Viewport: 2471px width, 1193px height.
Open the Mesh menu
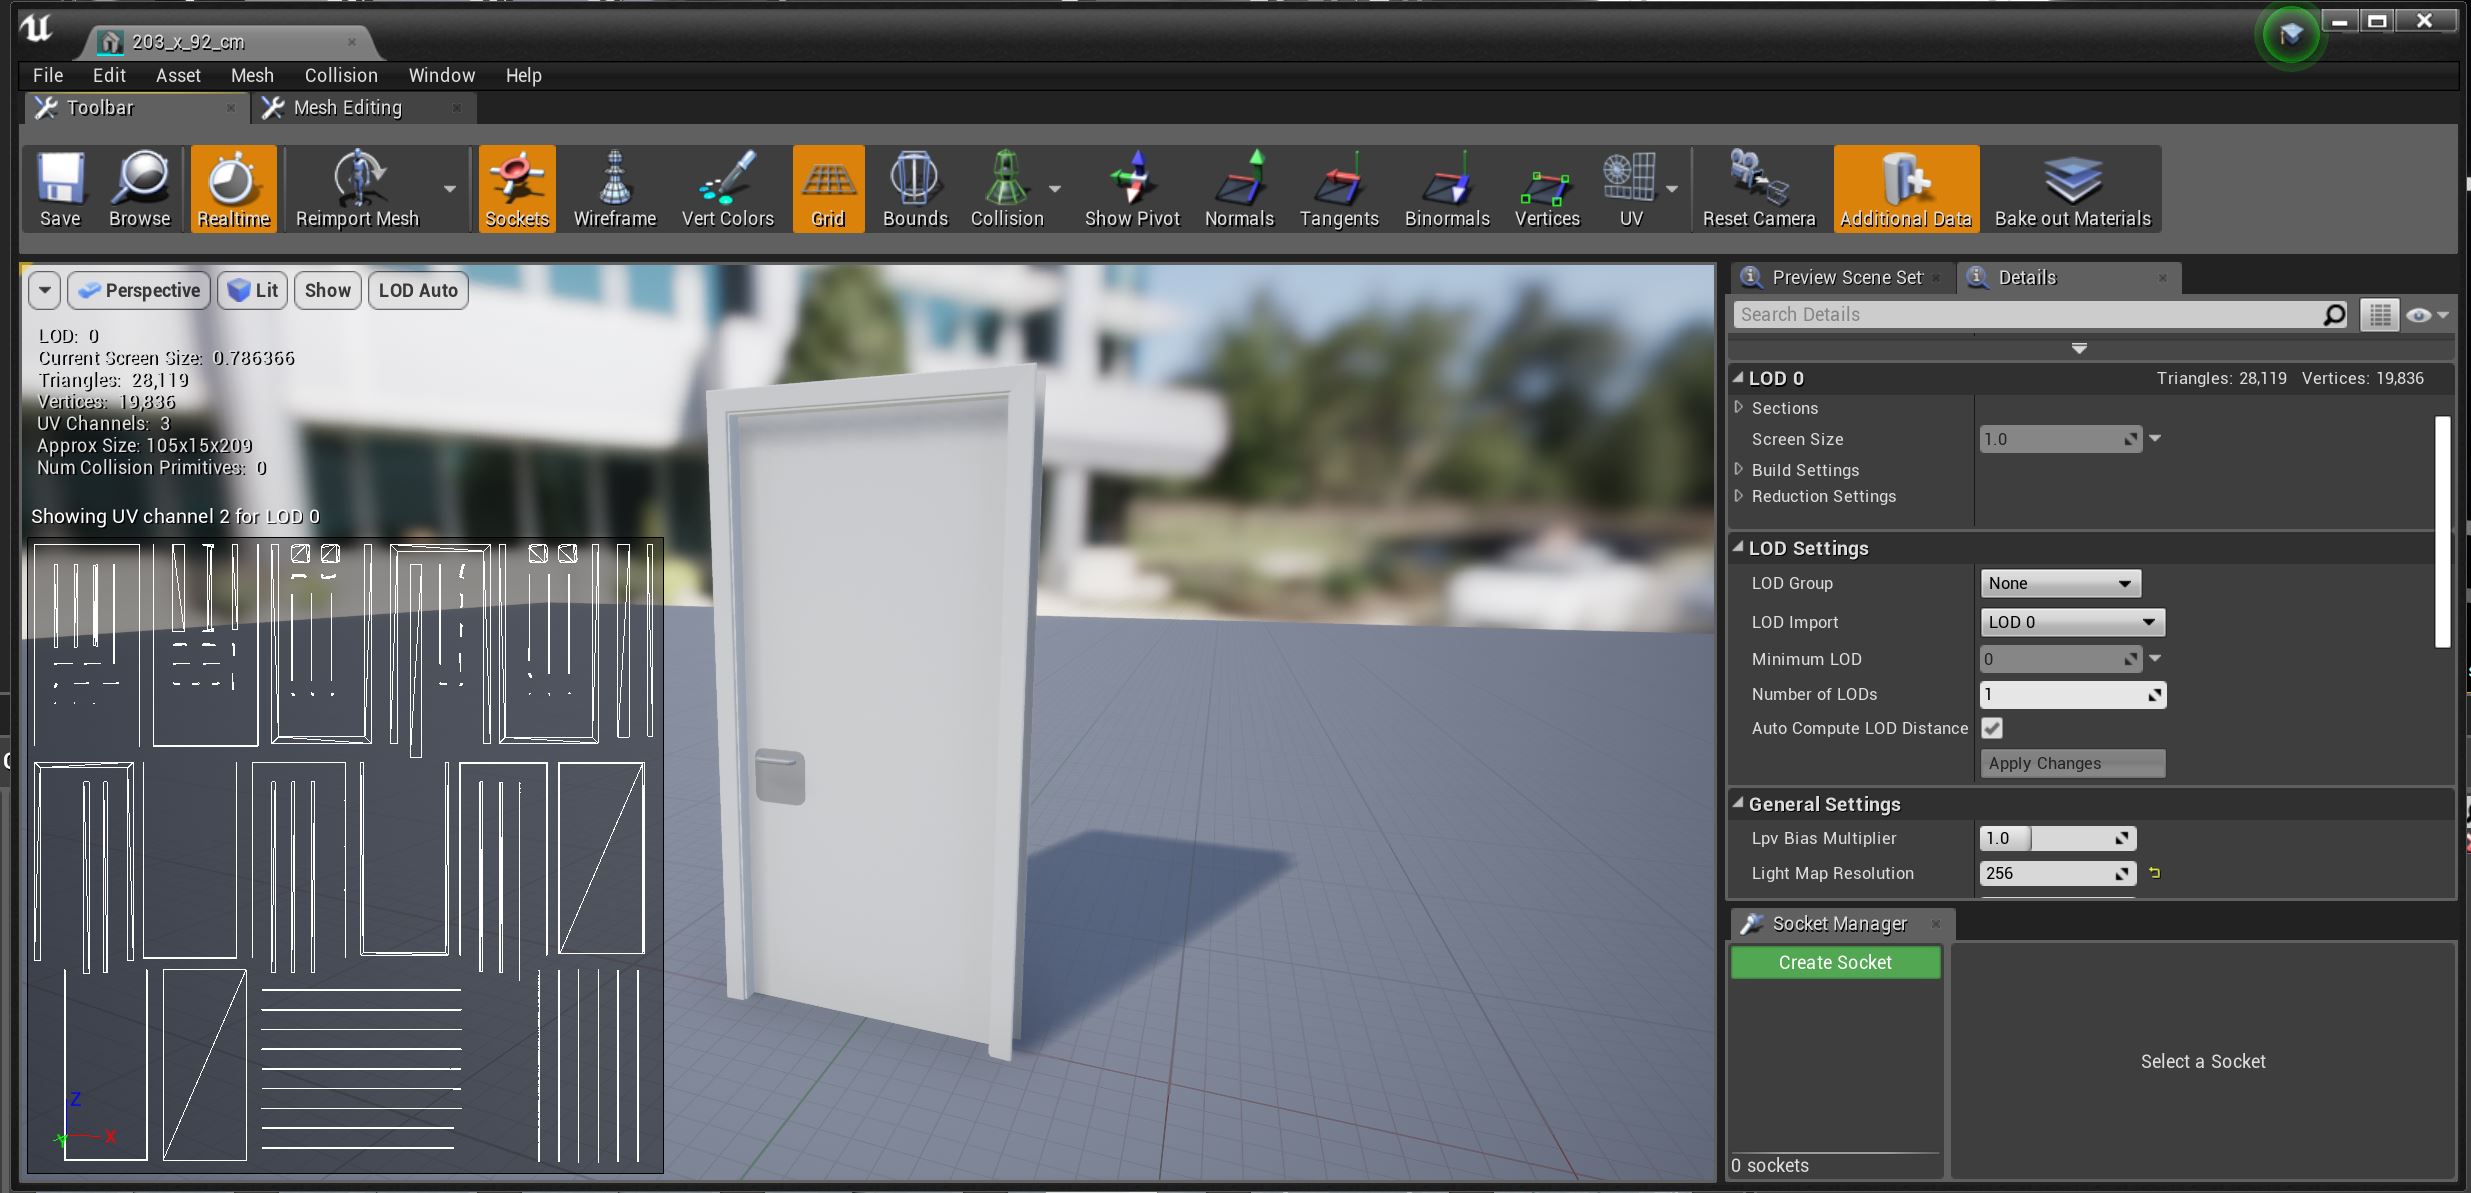tap(252, 75)
